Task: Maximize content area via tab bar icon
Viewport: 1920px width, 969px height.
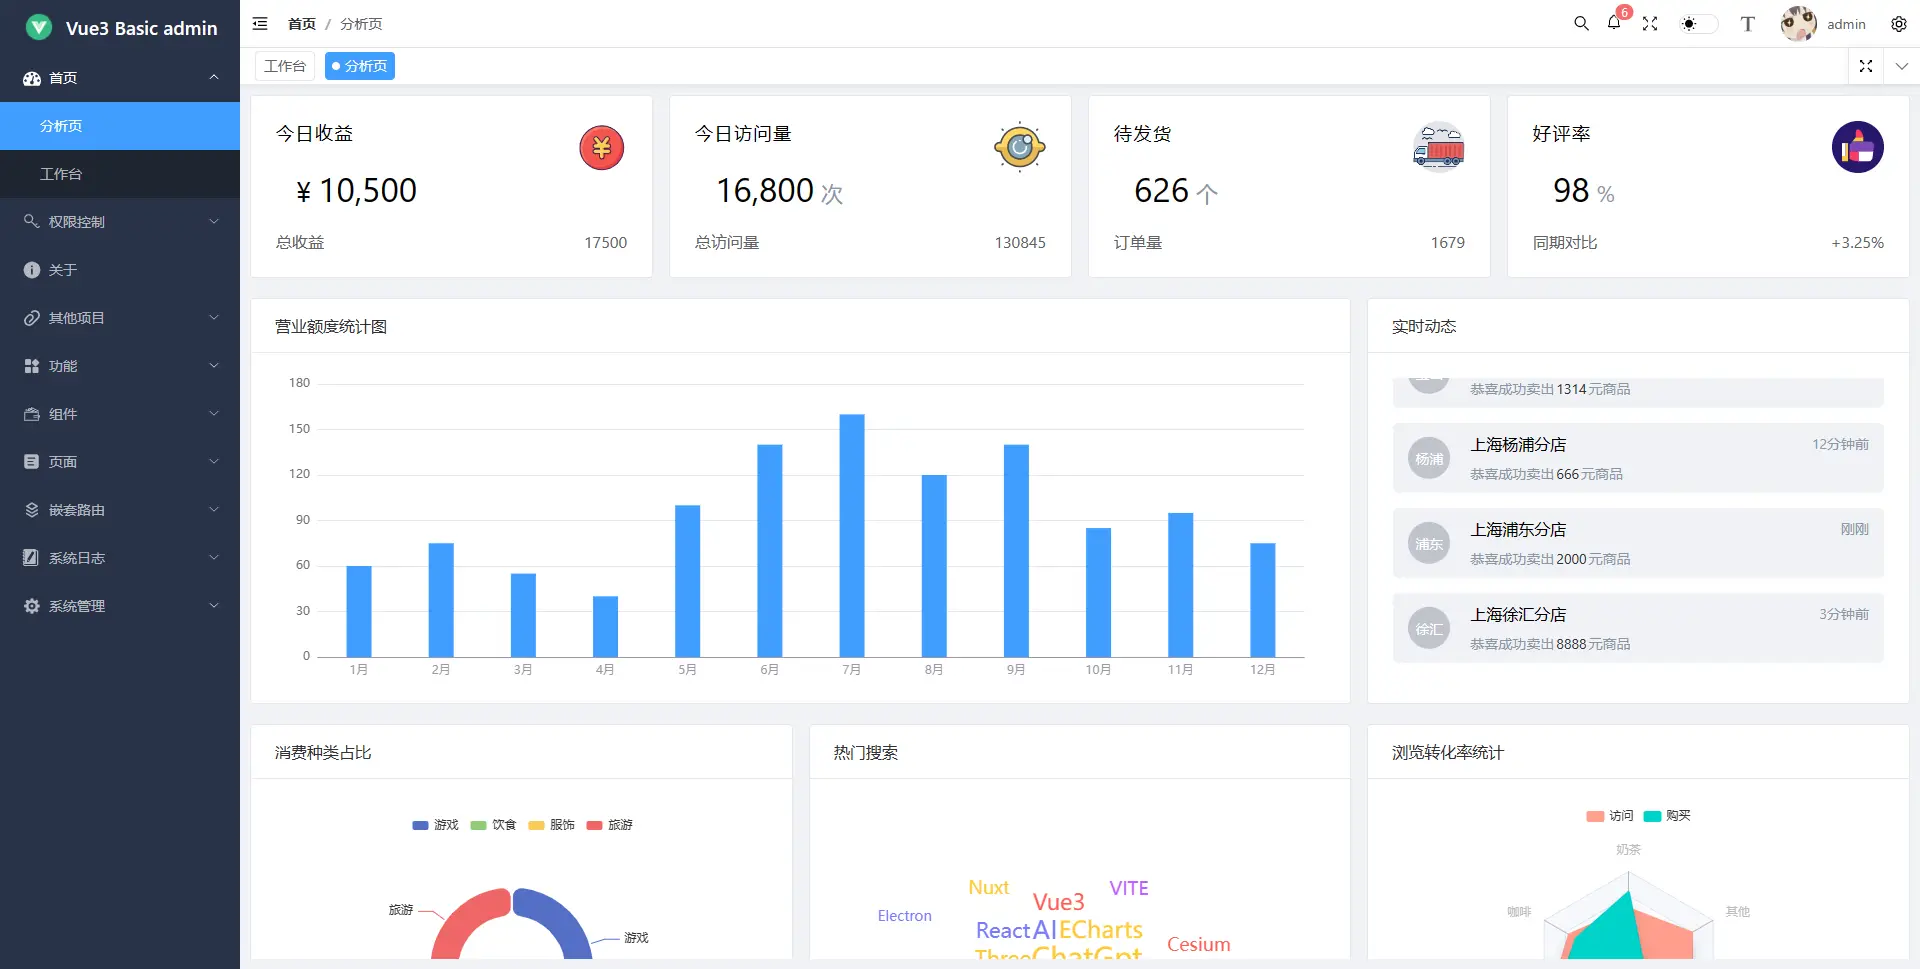Action: [x=1865, y=66]
